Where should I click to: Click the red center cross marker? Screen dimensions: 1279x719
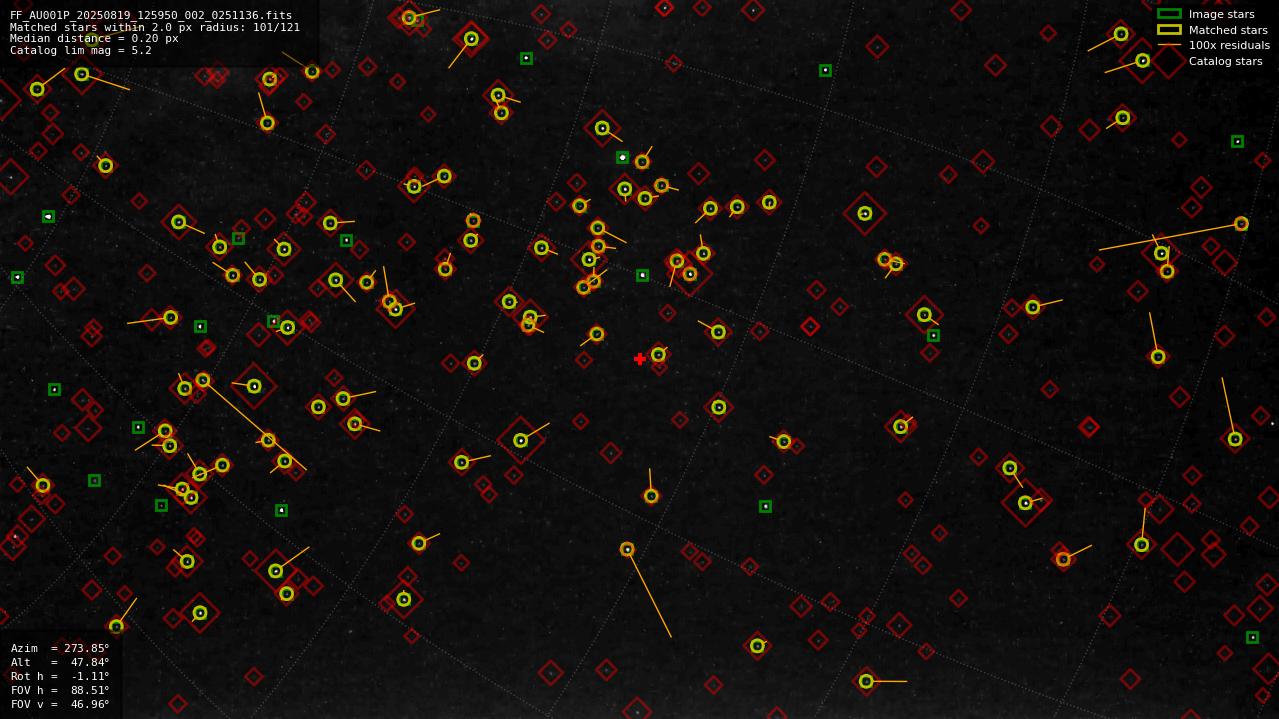point(640,359)
